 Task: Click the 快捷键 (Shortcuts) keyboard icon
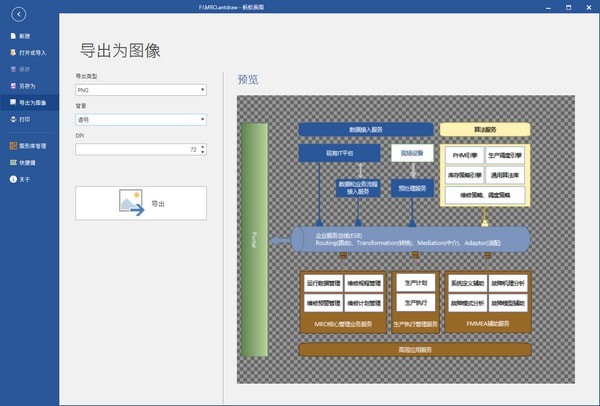[x=11, y=162]
